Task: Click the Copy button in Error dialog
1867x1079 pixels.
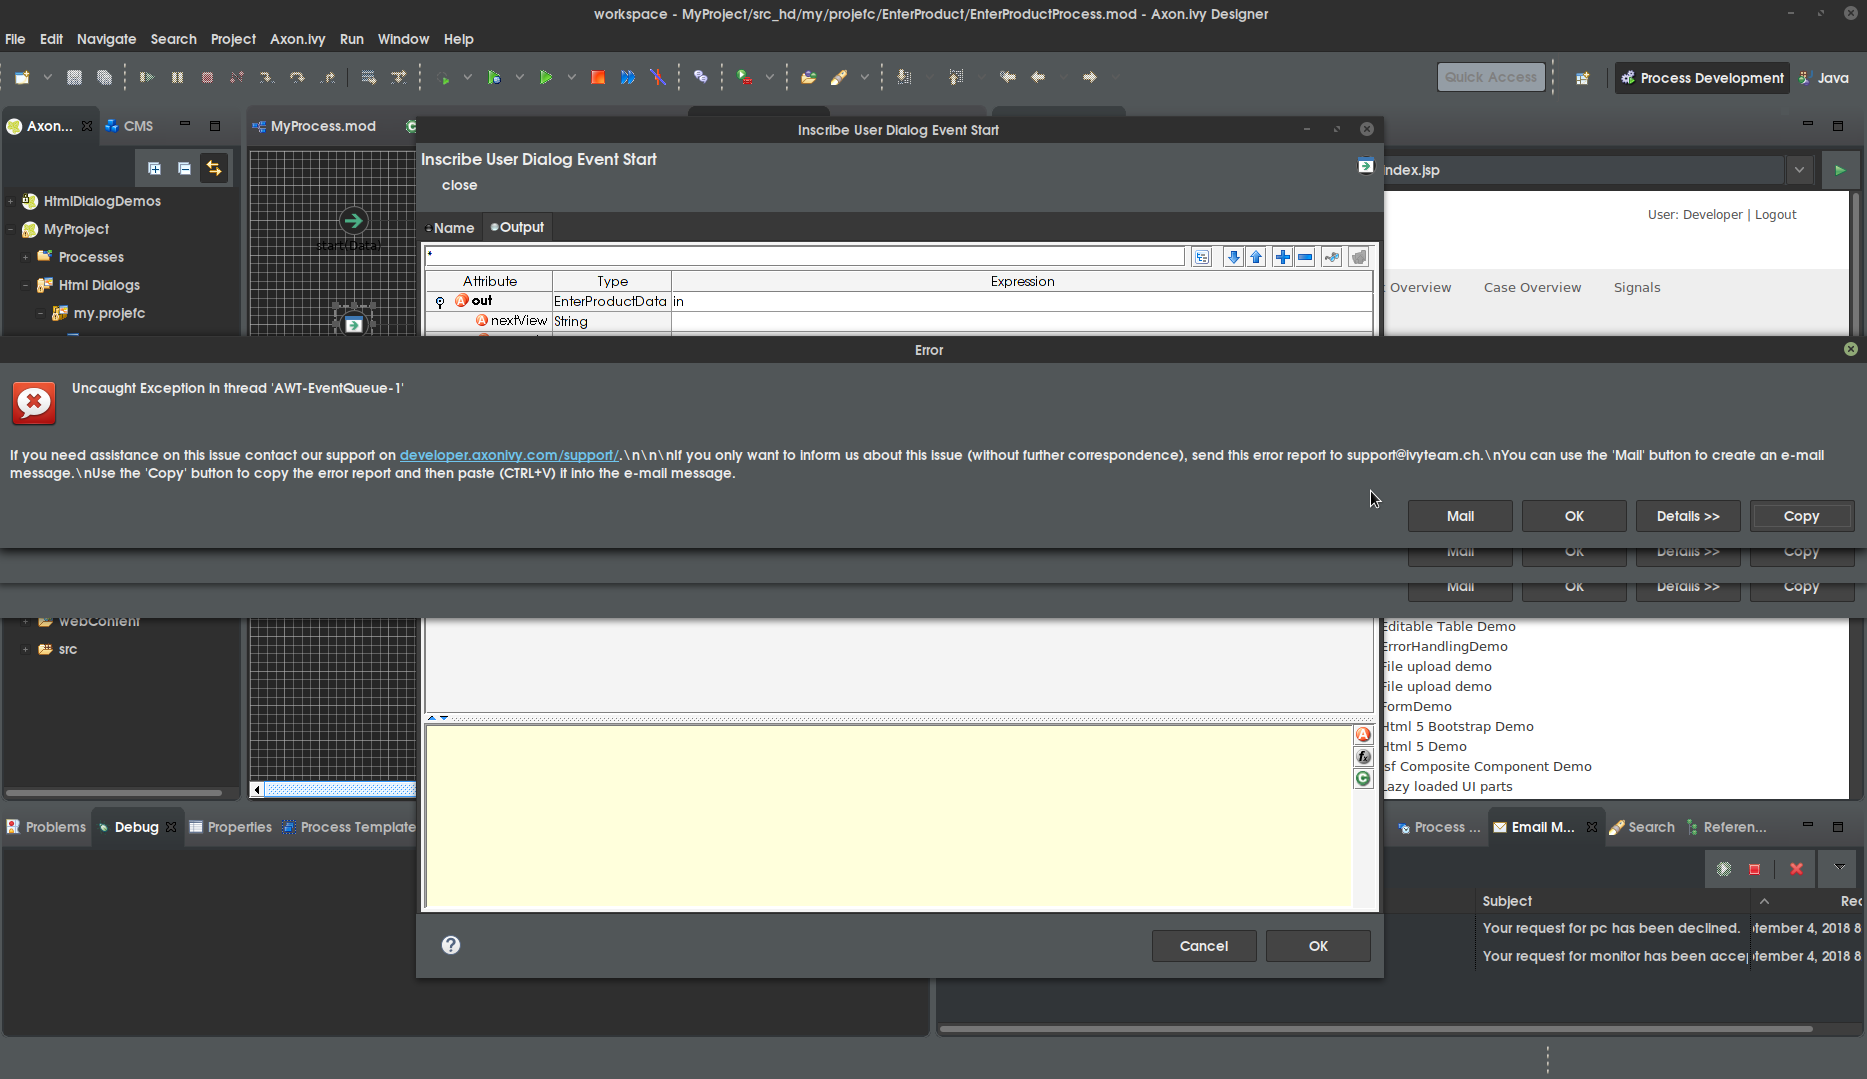Action: click(1802, 516)
